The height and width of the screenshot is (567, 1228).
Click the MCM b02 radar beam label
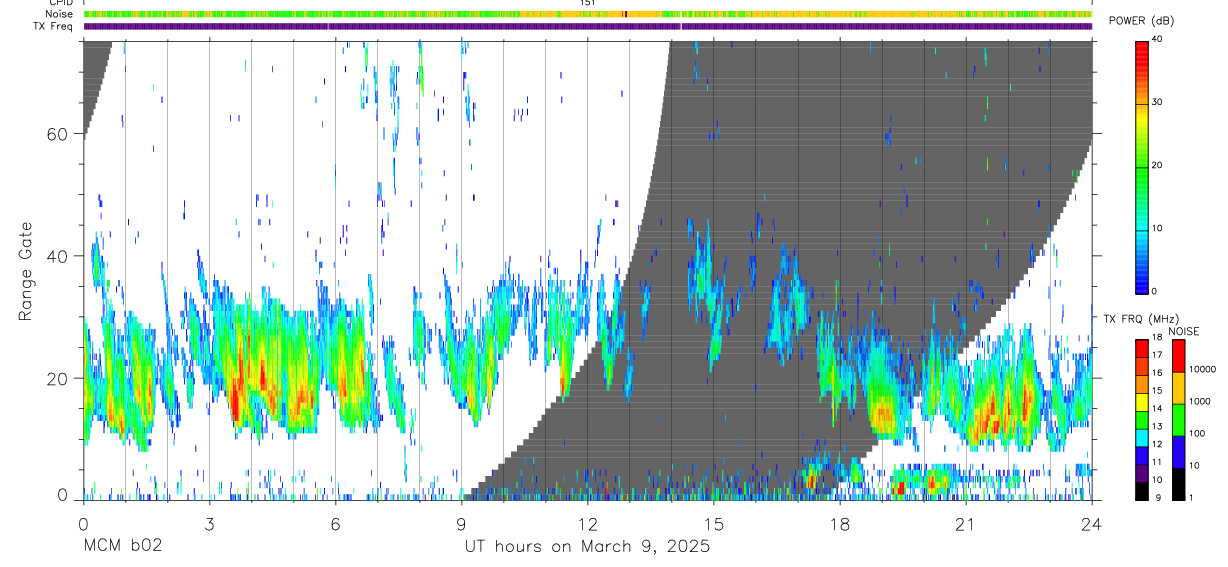coord(122,546)
